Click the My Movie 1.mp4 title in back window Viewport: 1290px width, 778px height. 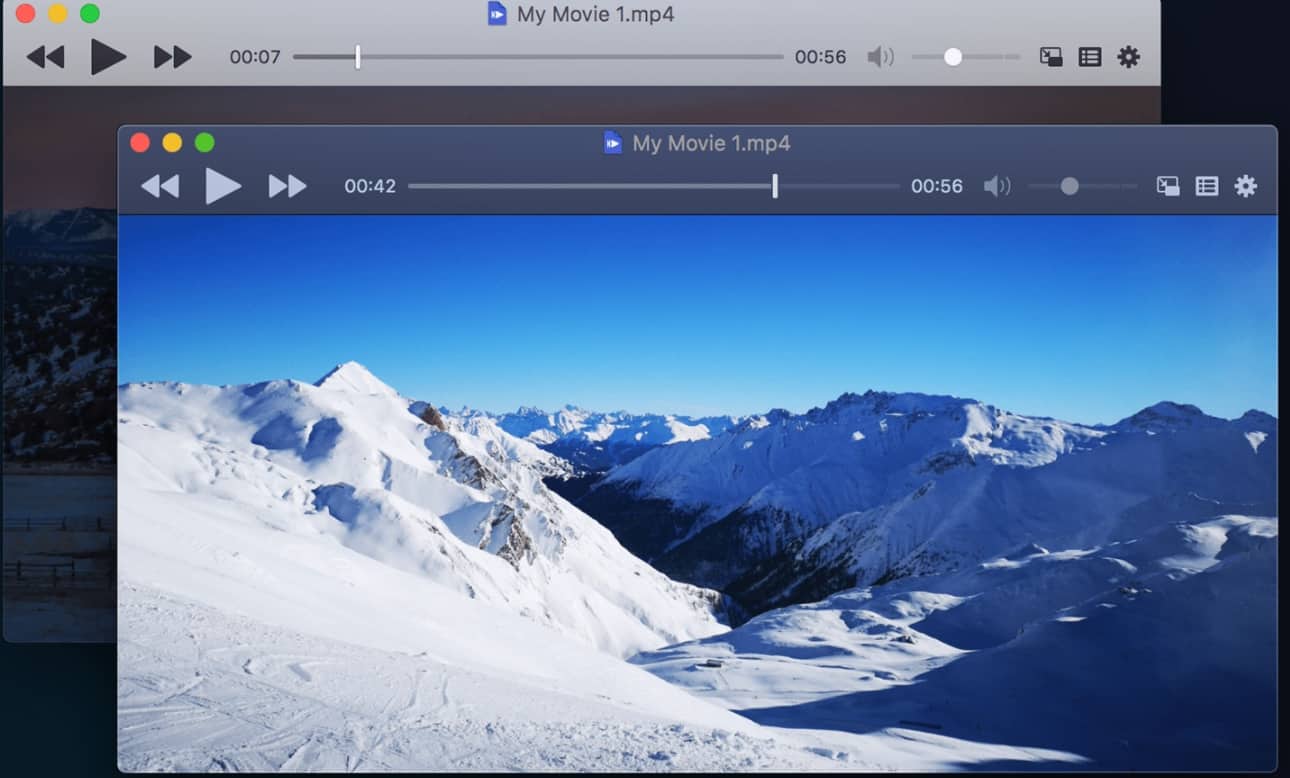point(596,15)
